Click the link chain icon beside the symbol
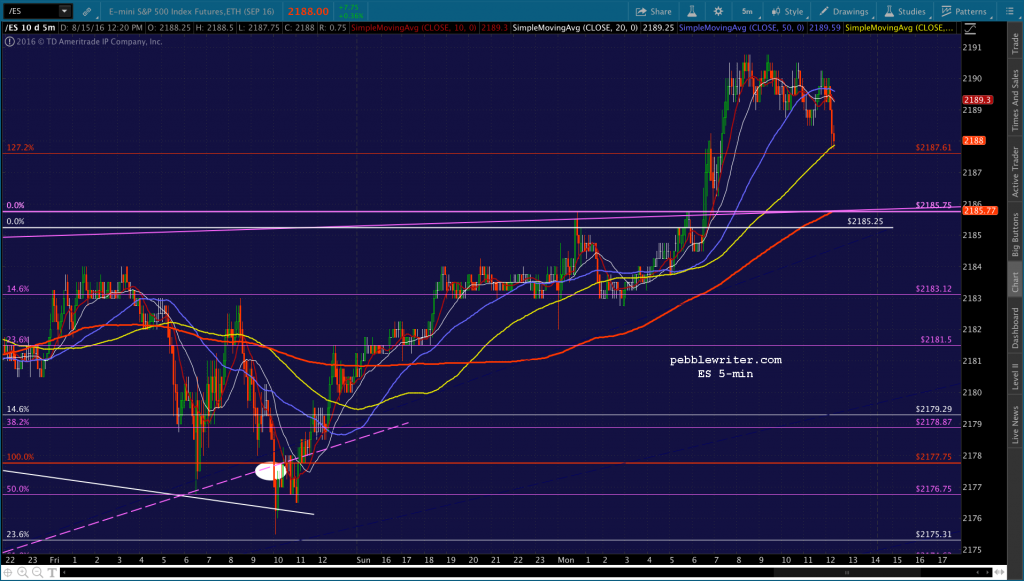 coord(87,11)
